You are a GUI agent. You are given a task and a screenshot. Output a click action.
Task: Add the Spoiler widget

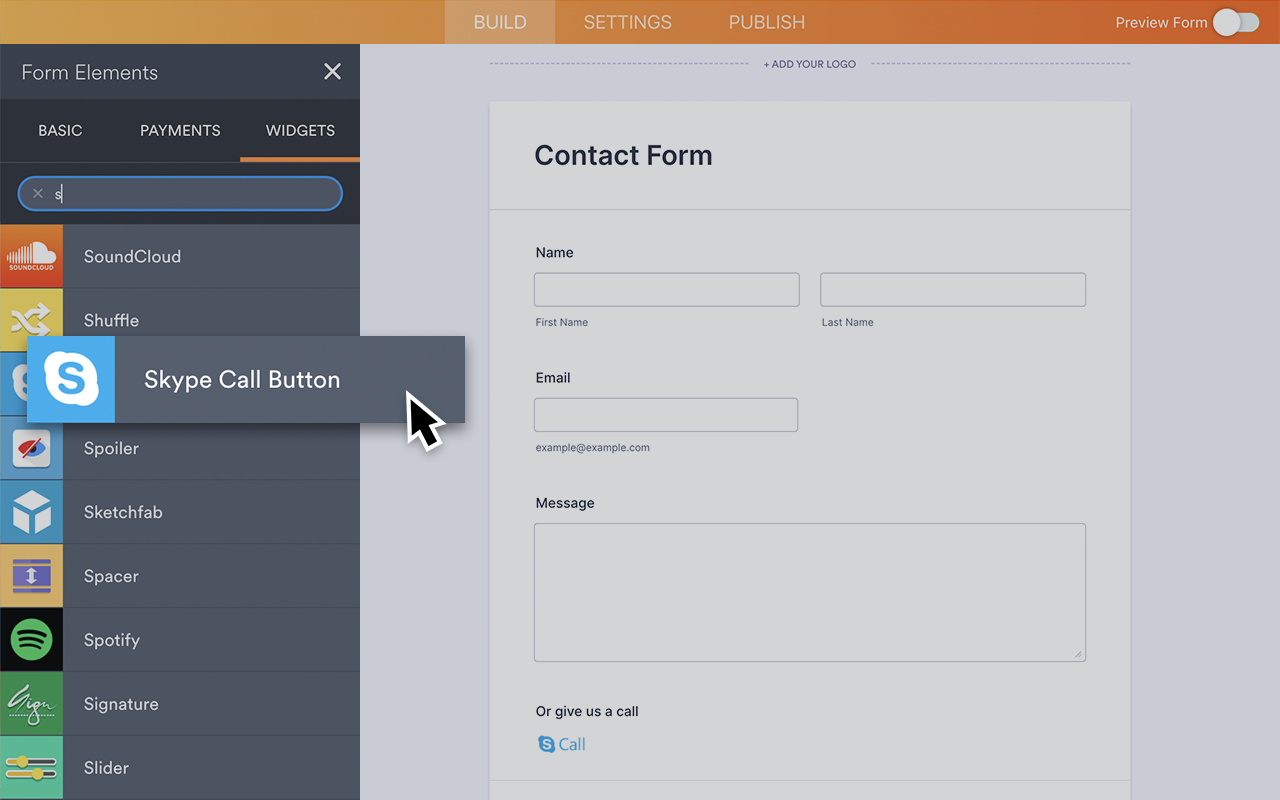point(180,448)
